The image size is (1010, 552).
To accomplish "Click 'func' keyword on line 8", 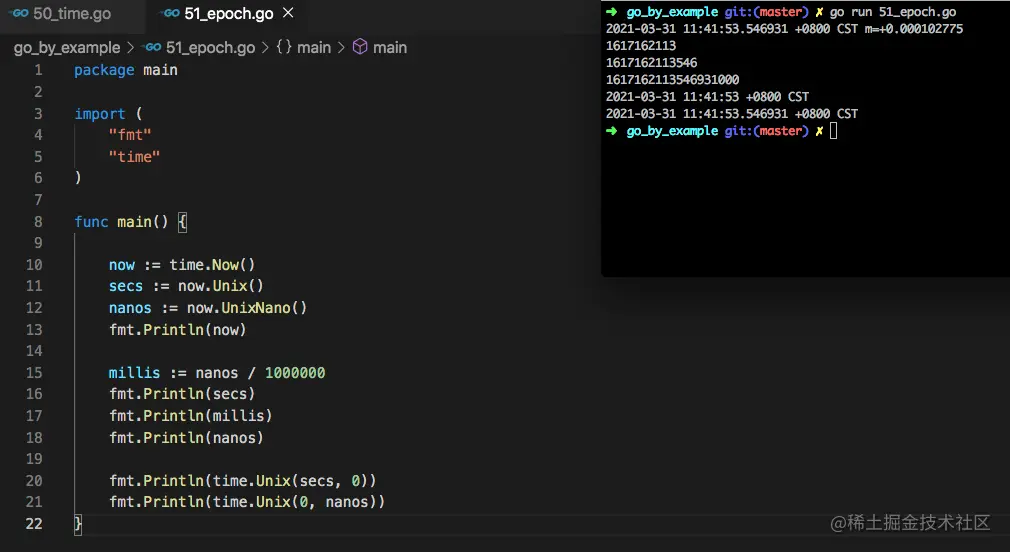I will tap(91, 222).
